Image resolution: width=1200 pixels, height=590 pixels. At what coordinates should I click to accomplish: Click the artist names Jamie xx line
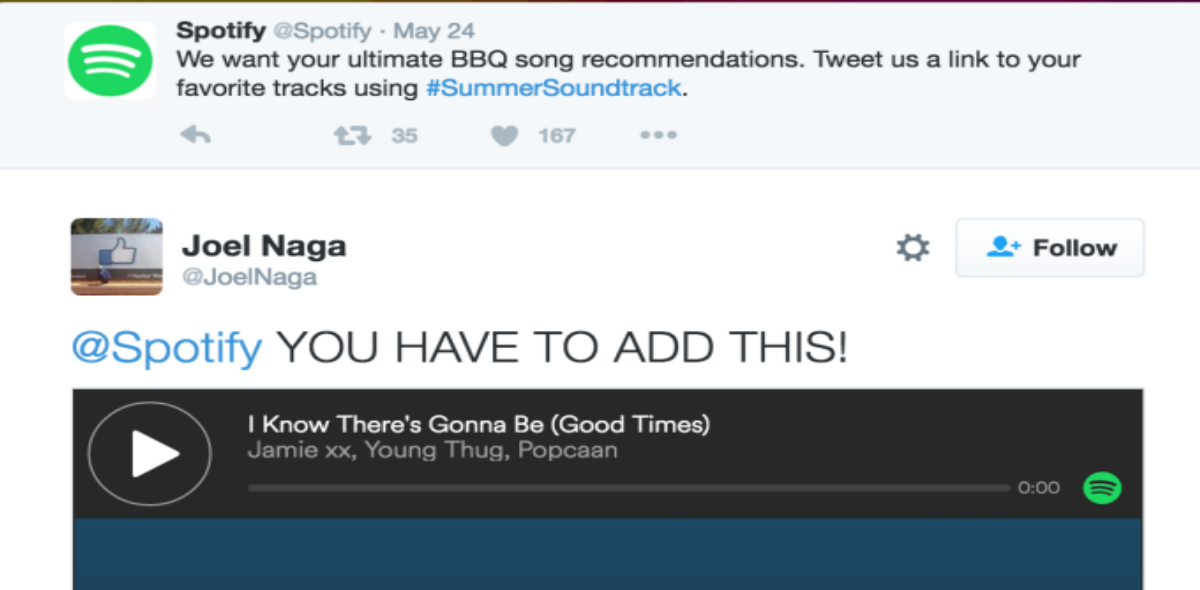click(x=432, y=450)
